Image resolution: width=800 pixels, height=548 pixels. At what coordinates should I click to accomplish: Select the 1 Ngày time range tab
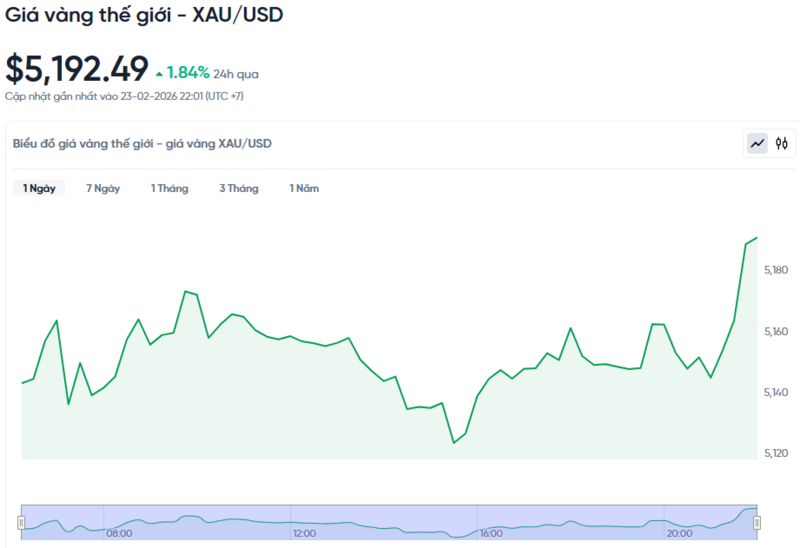[39, 188]
